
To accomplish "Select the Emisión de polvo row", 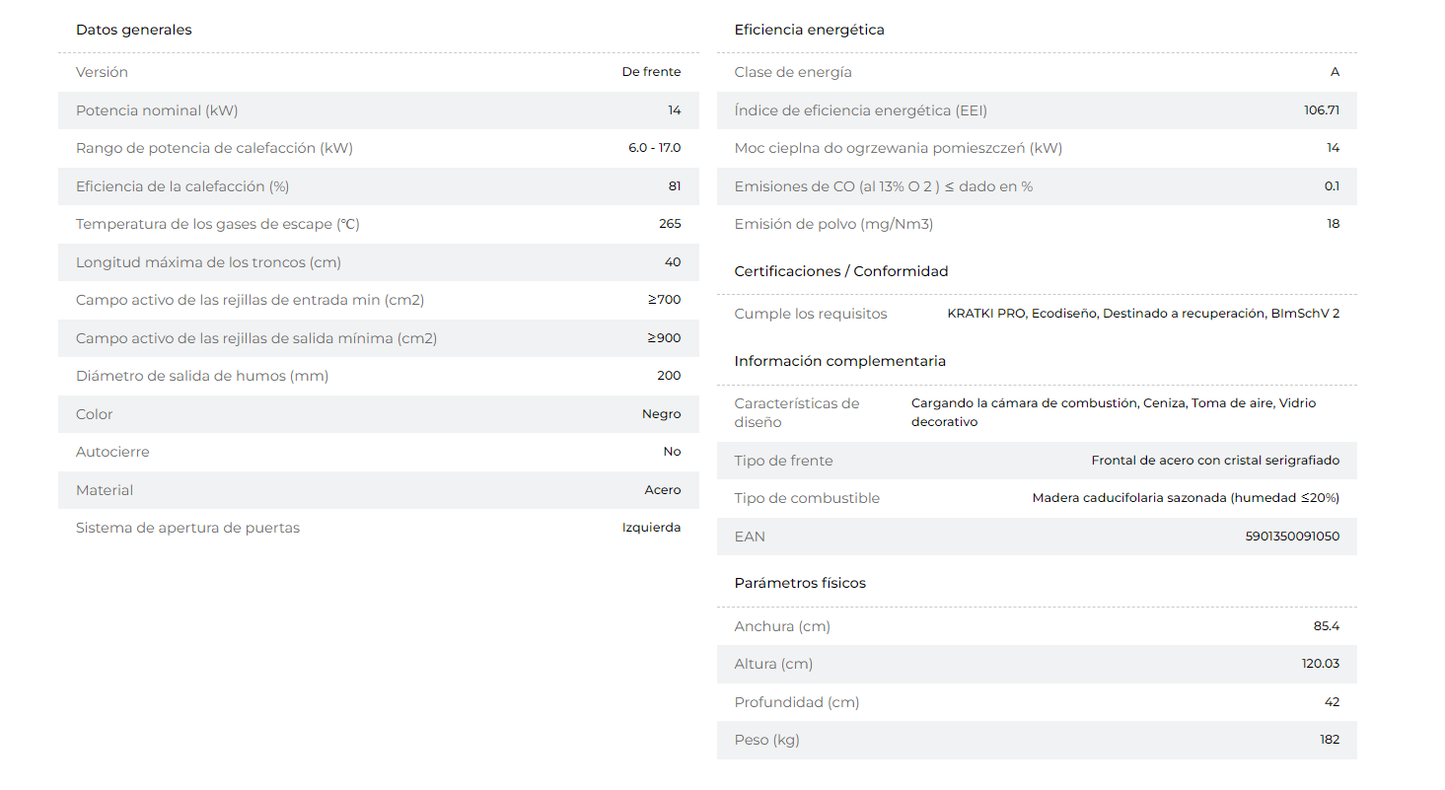I will click(x=1037, y=224).
